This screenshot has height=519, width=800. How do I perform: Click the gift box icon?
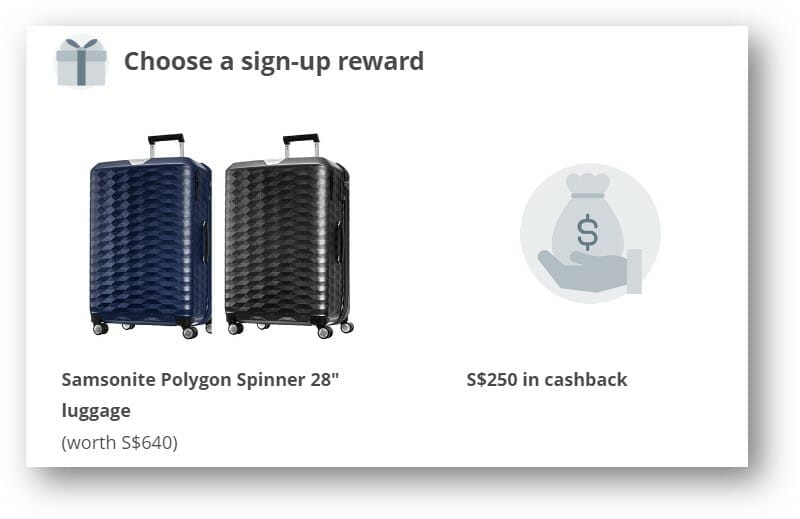pos(81,62)
